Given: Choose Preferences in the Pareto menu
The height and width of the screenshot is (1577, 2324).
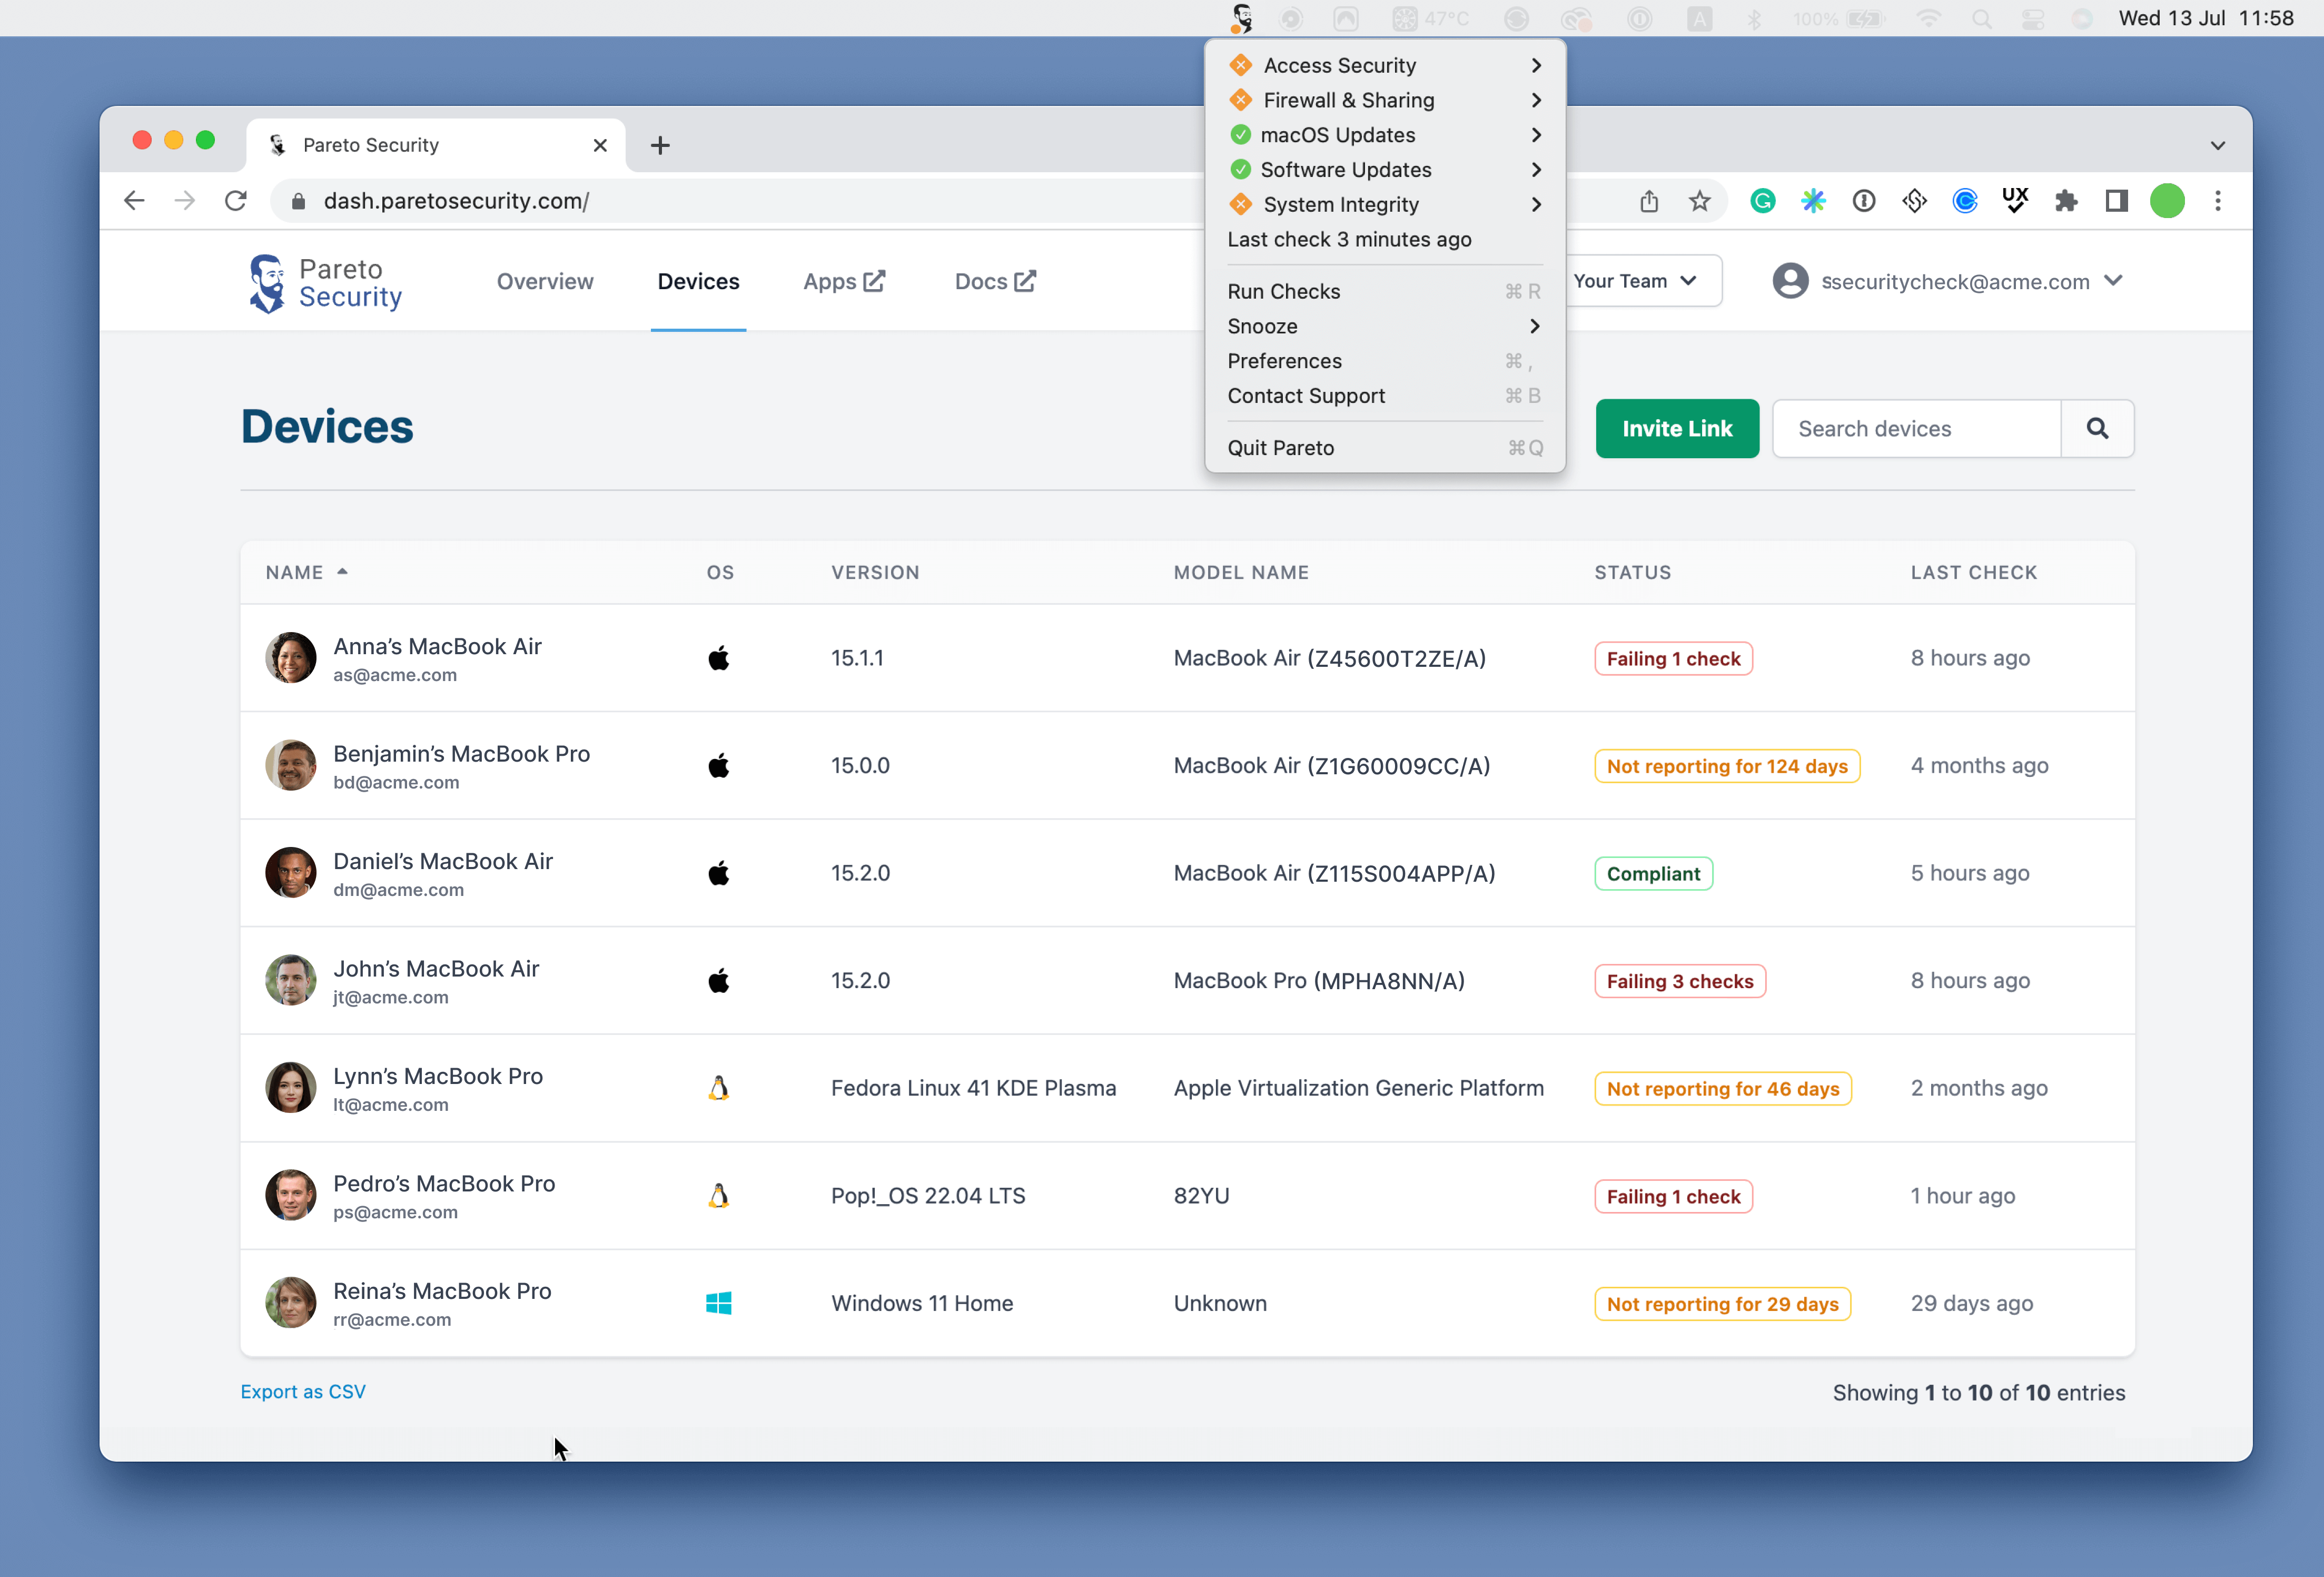Looking at the screenshot, I should click(x=1285, y=361).
